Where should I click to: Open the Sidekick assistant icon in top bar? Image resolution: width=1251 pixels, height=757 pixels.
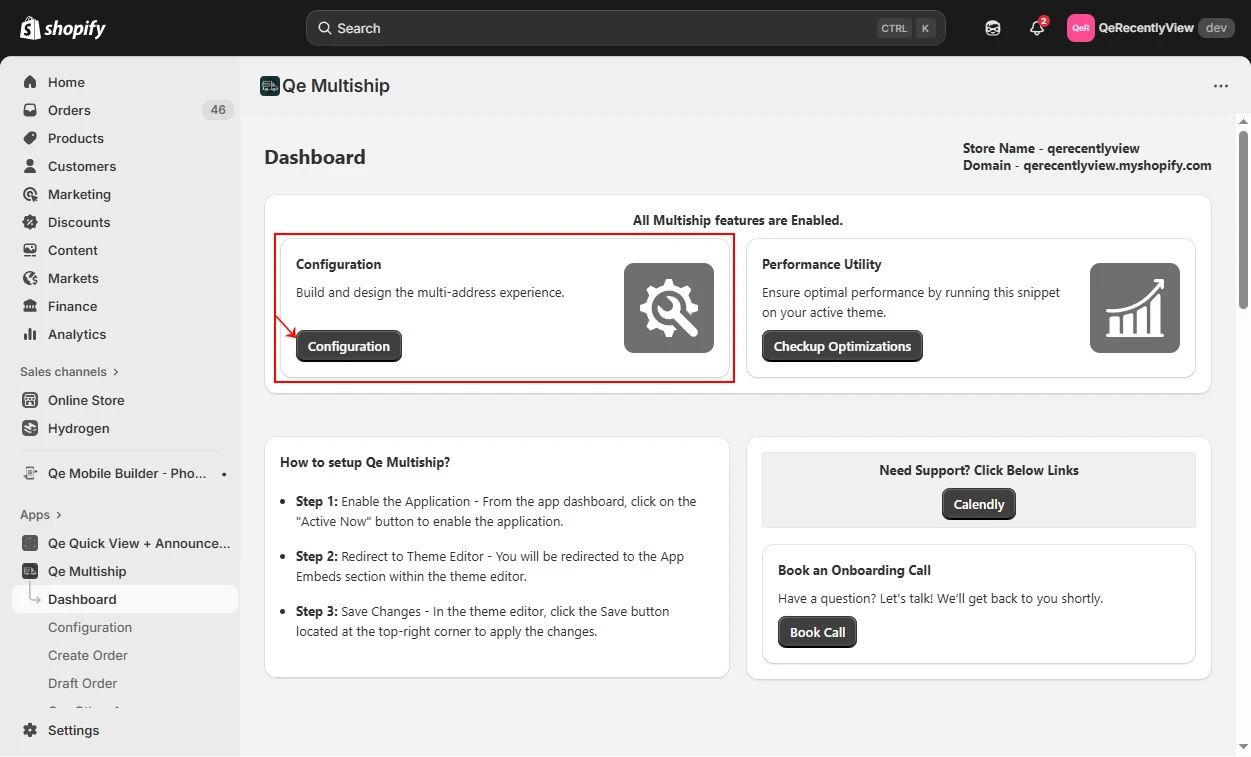pos(992,28)
